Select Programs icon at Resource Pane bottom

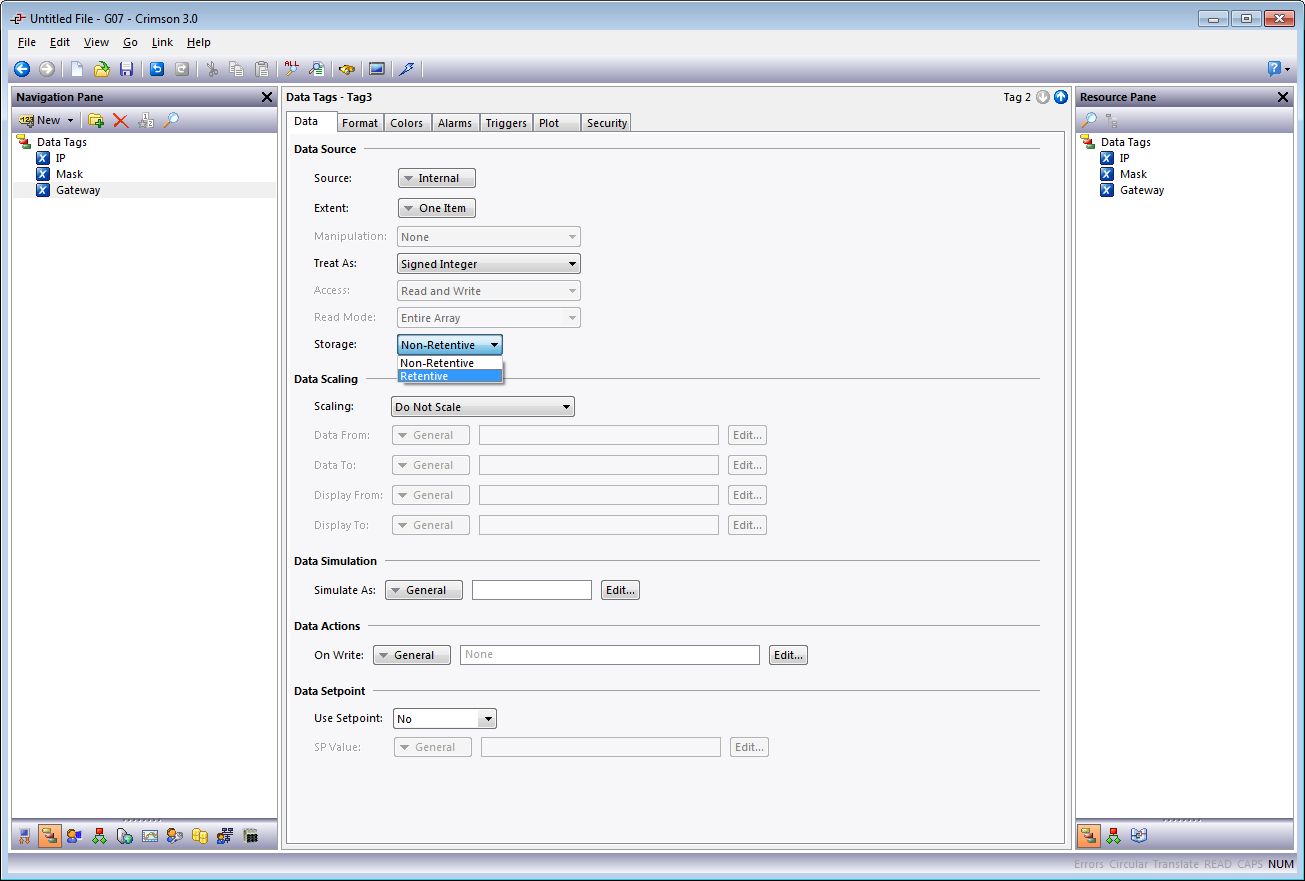(x=1113, y=835)
